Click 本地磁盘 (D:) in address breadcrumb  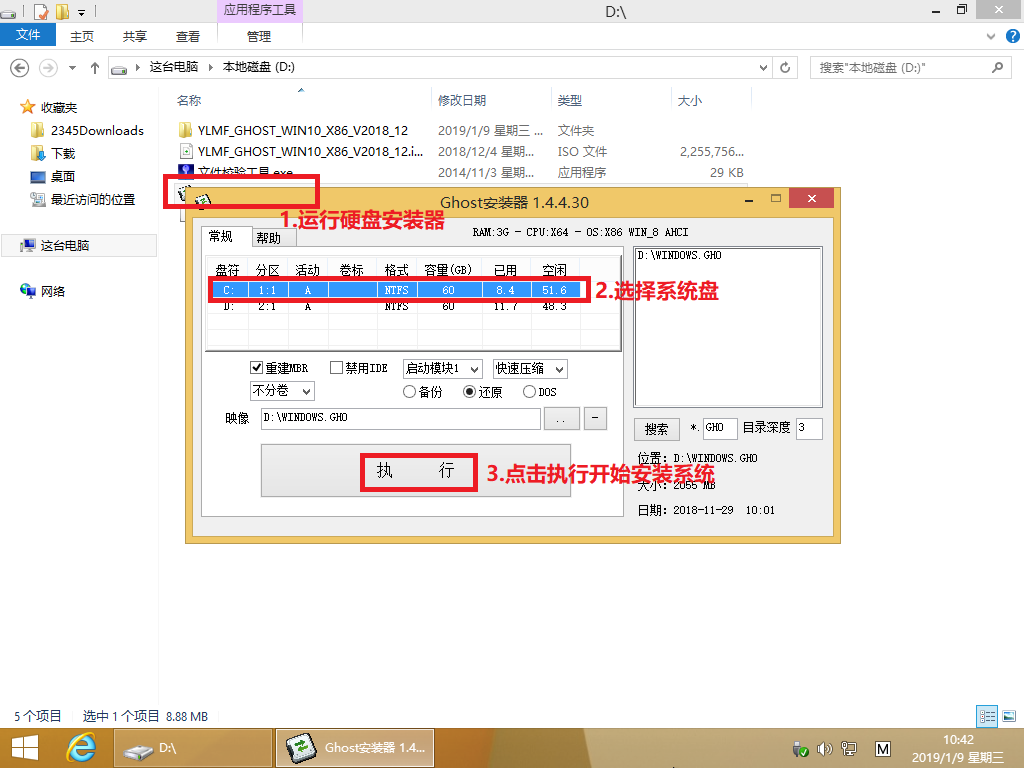[x=259, y=67]
